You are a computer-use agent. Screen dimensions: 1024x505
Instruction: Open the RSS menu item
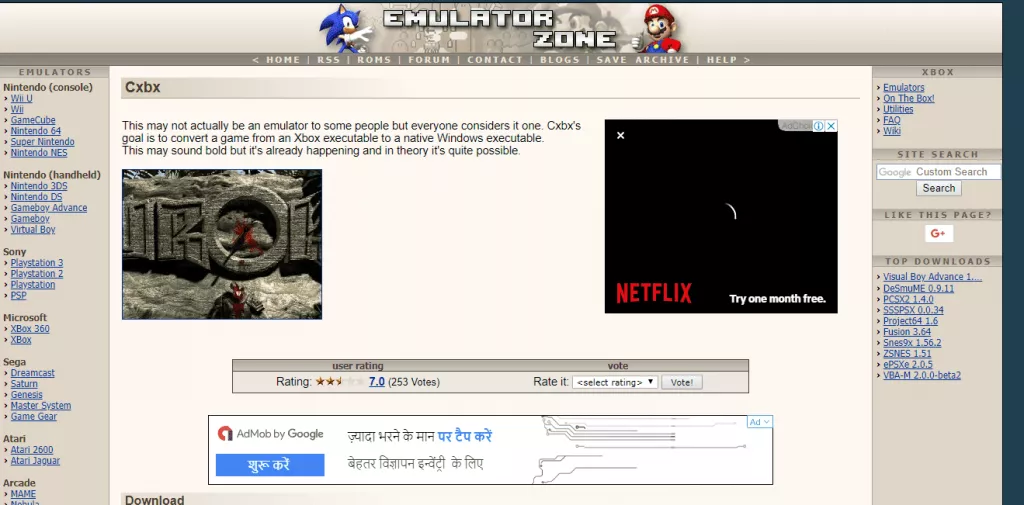click(328, 59)
